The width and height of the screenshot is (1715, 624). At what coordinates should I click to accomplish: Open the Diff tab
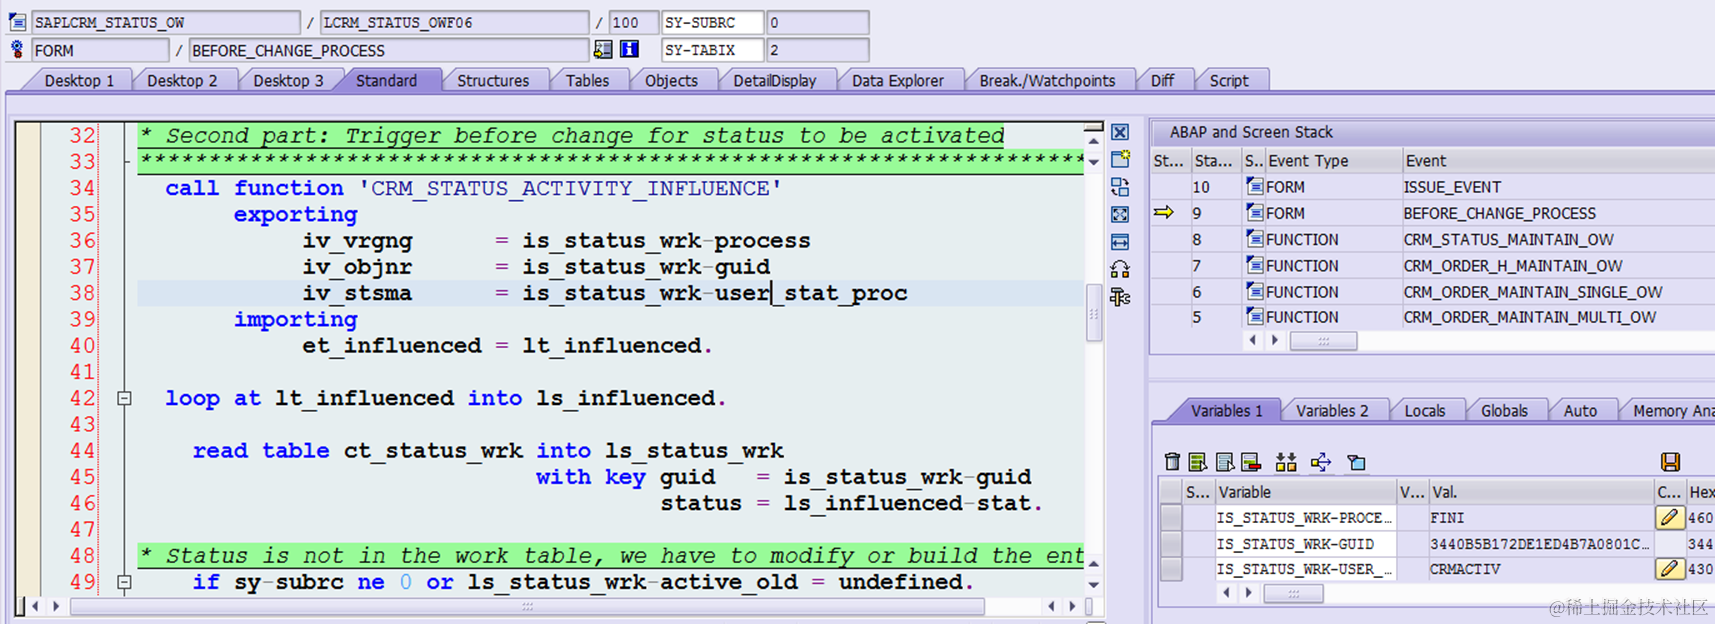[1163, 81]
